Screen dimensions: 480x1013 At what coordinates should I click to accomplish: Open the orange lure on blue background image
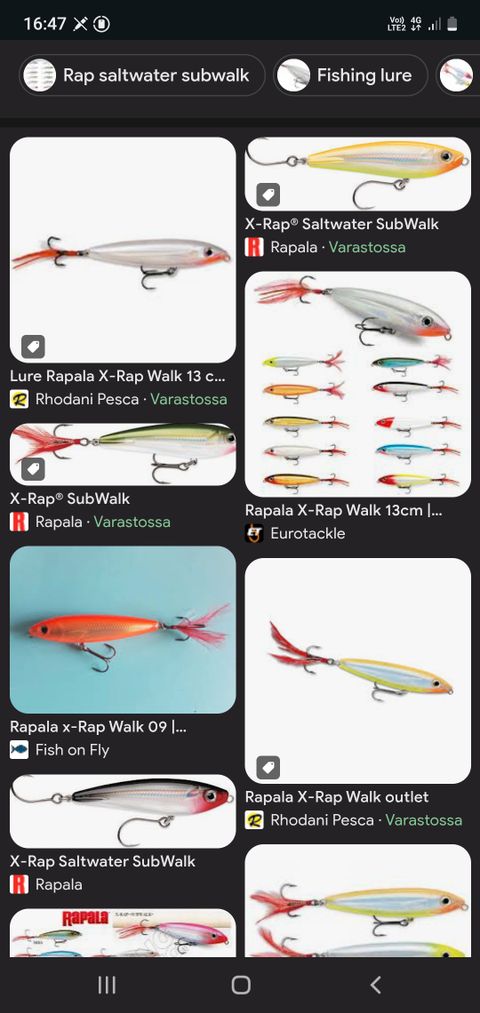tap(123, 630)
